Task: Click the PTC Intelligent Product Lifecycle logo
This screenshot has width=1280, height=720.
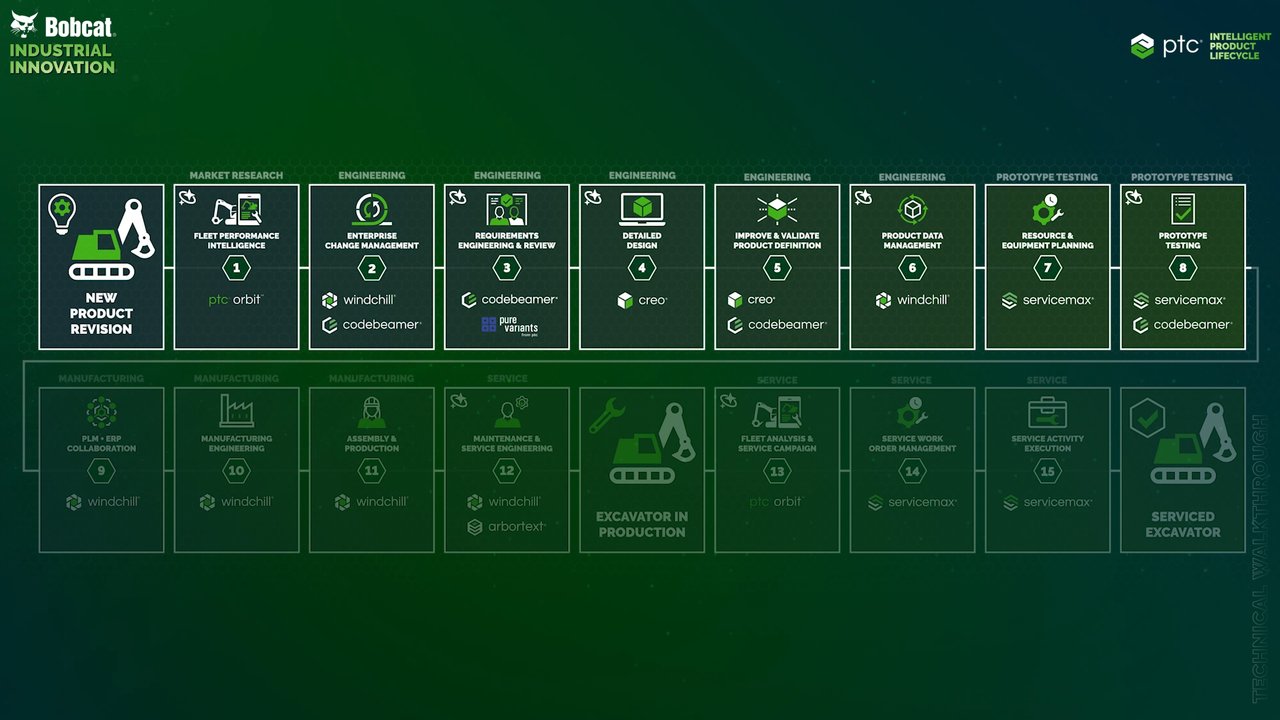Action: pyautogui.click(x=1200, y=46)
